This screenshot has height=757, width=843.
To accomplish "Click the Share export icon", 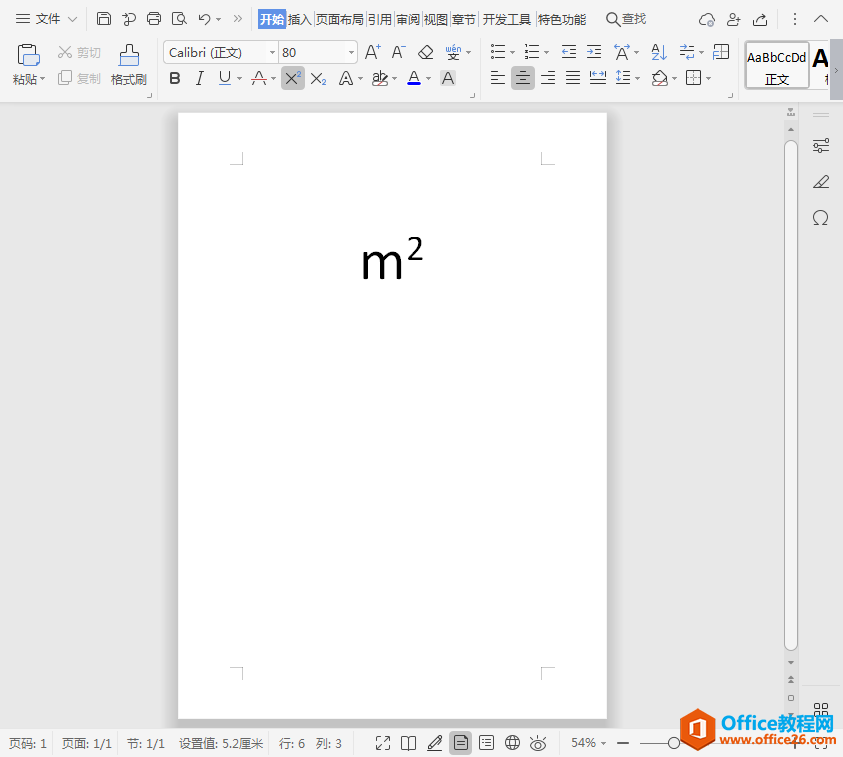I will (760, 20).
